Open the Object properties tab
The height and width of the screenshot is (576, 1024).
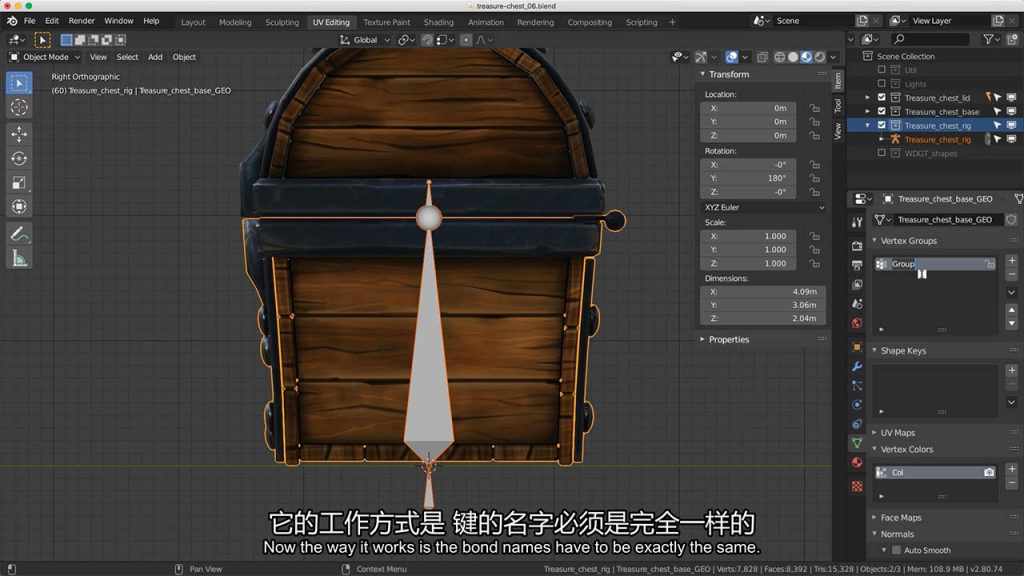(857, 347)
